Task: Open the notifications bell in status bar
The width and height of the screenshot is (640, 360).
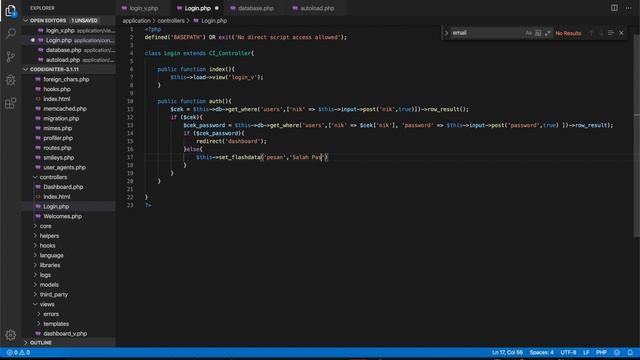Action: pos(630,352)
